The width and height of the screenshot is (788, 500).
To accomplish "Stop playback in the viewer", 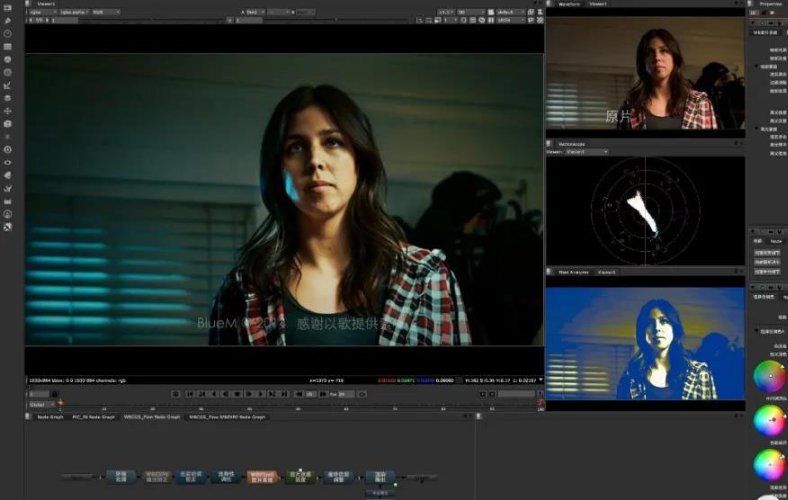I will [237, 394].
